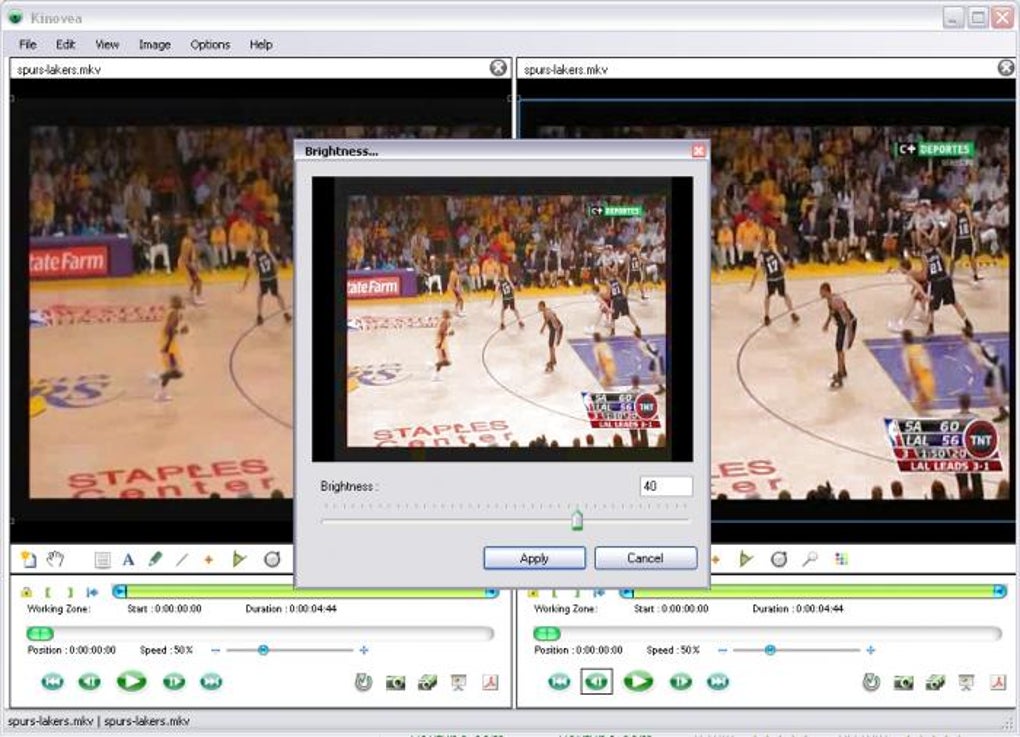Pick the pencil drawing tool in left toolbar
The height and width of the screenshot is (737, 1020).
coord(155,559)
